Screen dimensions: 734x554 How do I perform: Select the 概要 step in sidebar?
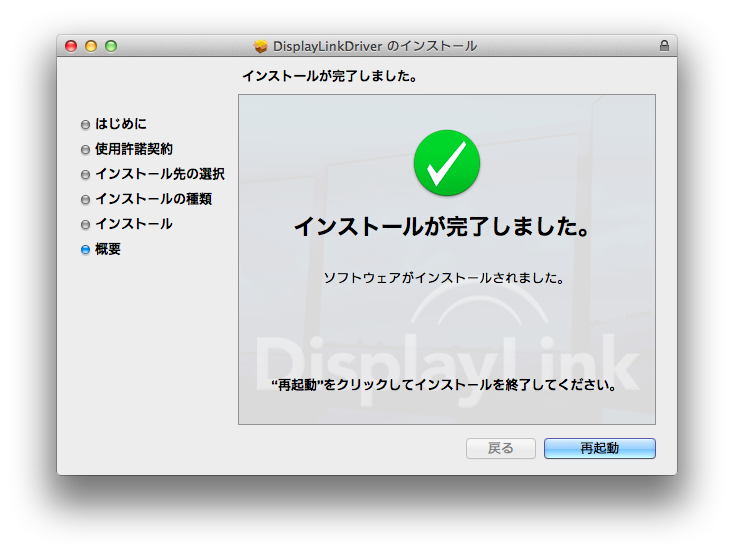tap(108, 249)
